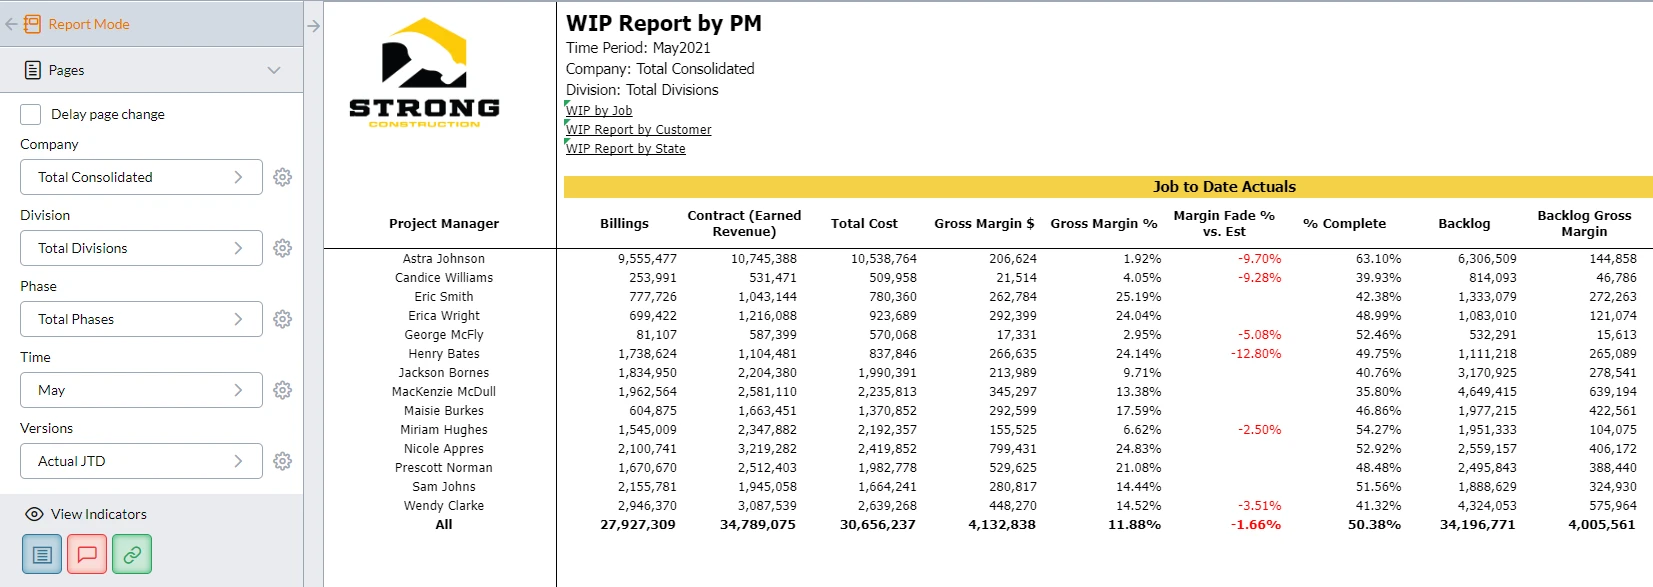This screenshot has width=1653, height=587.
Task: Click the Contract (Earned Revenue) column header
Action: (744, 223)
